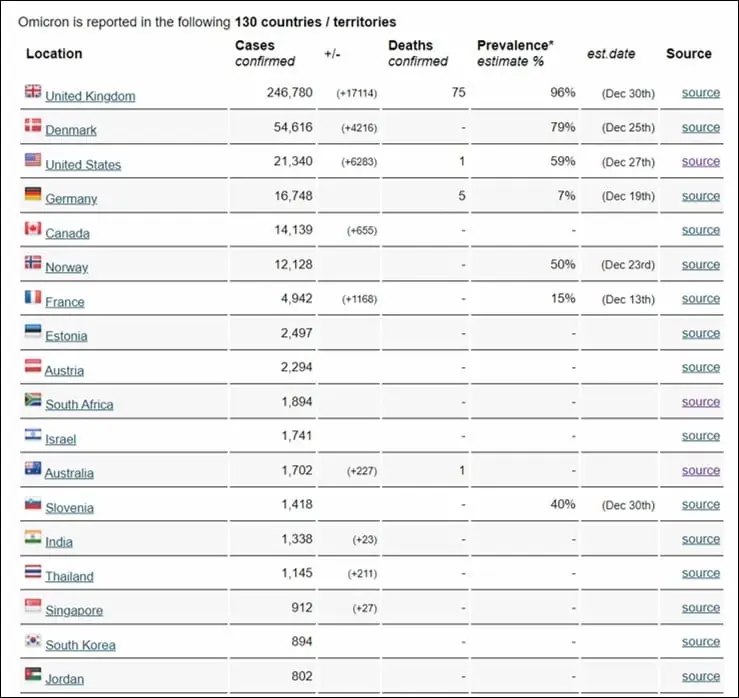739x698 pixels.
Task: Visit the source link in South Africa row
Action: 701,402
